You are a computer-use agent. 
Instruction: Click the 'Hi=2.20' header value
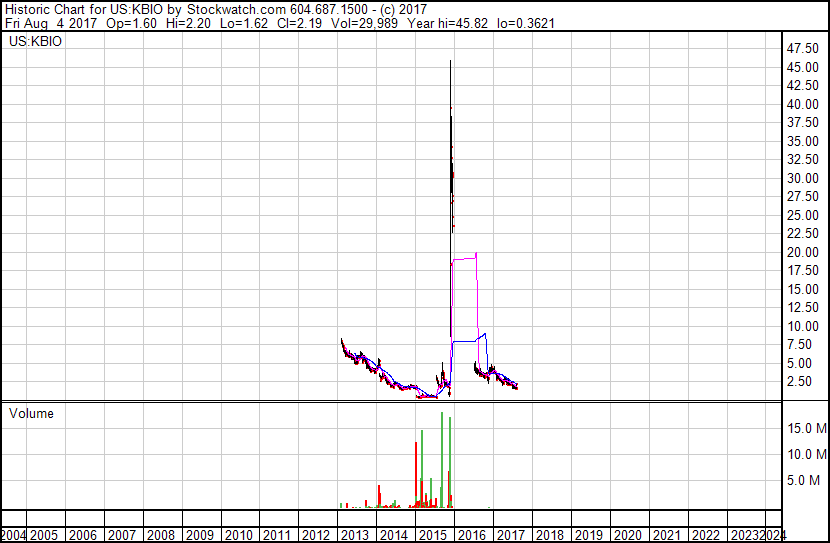(188, 23)
